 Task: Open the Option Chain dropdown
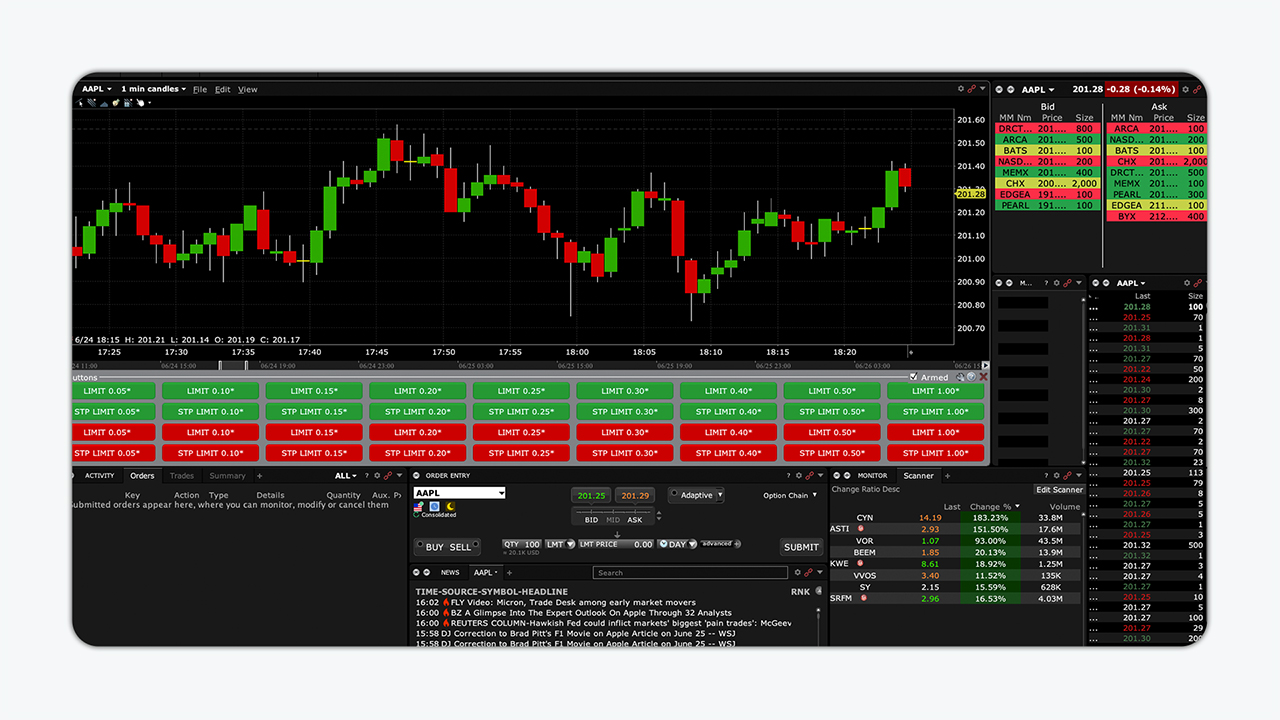click(790, 495)
